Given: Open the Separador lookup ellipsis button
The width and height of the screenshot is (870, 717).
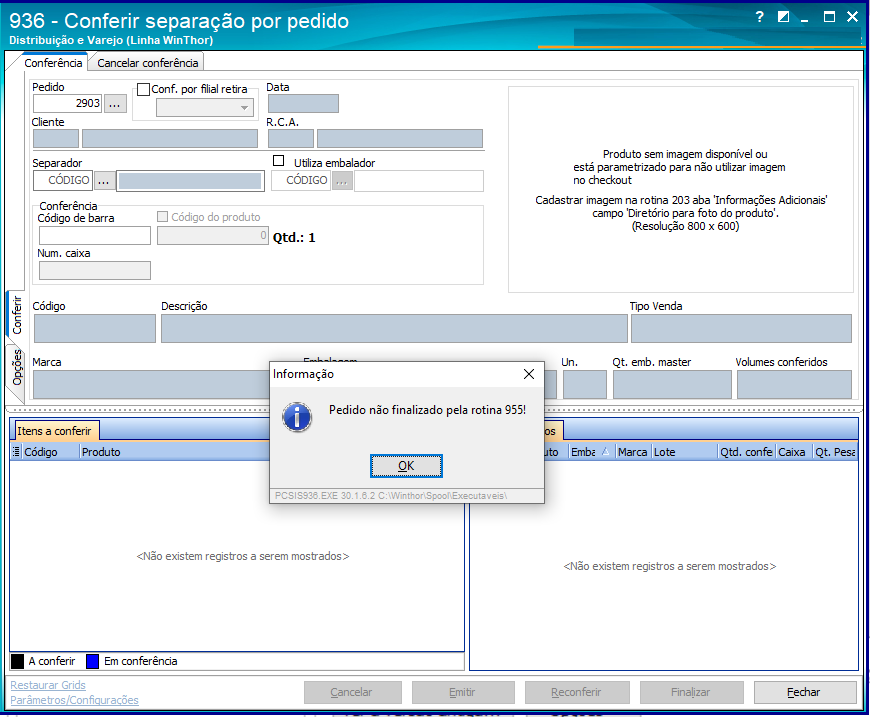Looking at the screenshot, I should [104, 180].
